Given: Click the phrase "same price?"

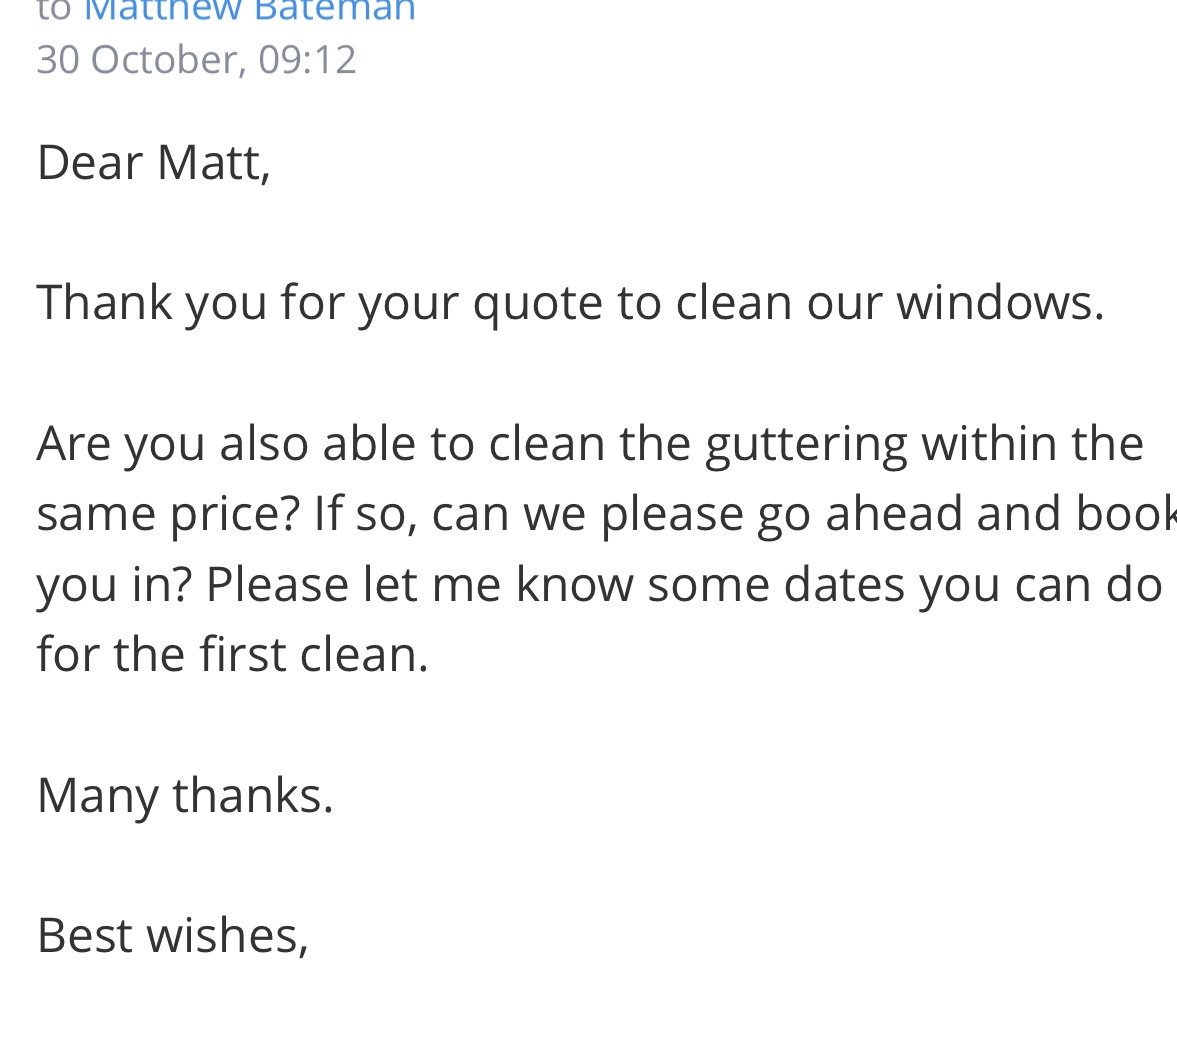Looking at the screenshot, I should tap(168, 515).
